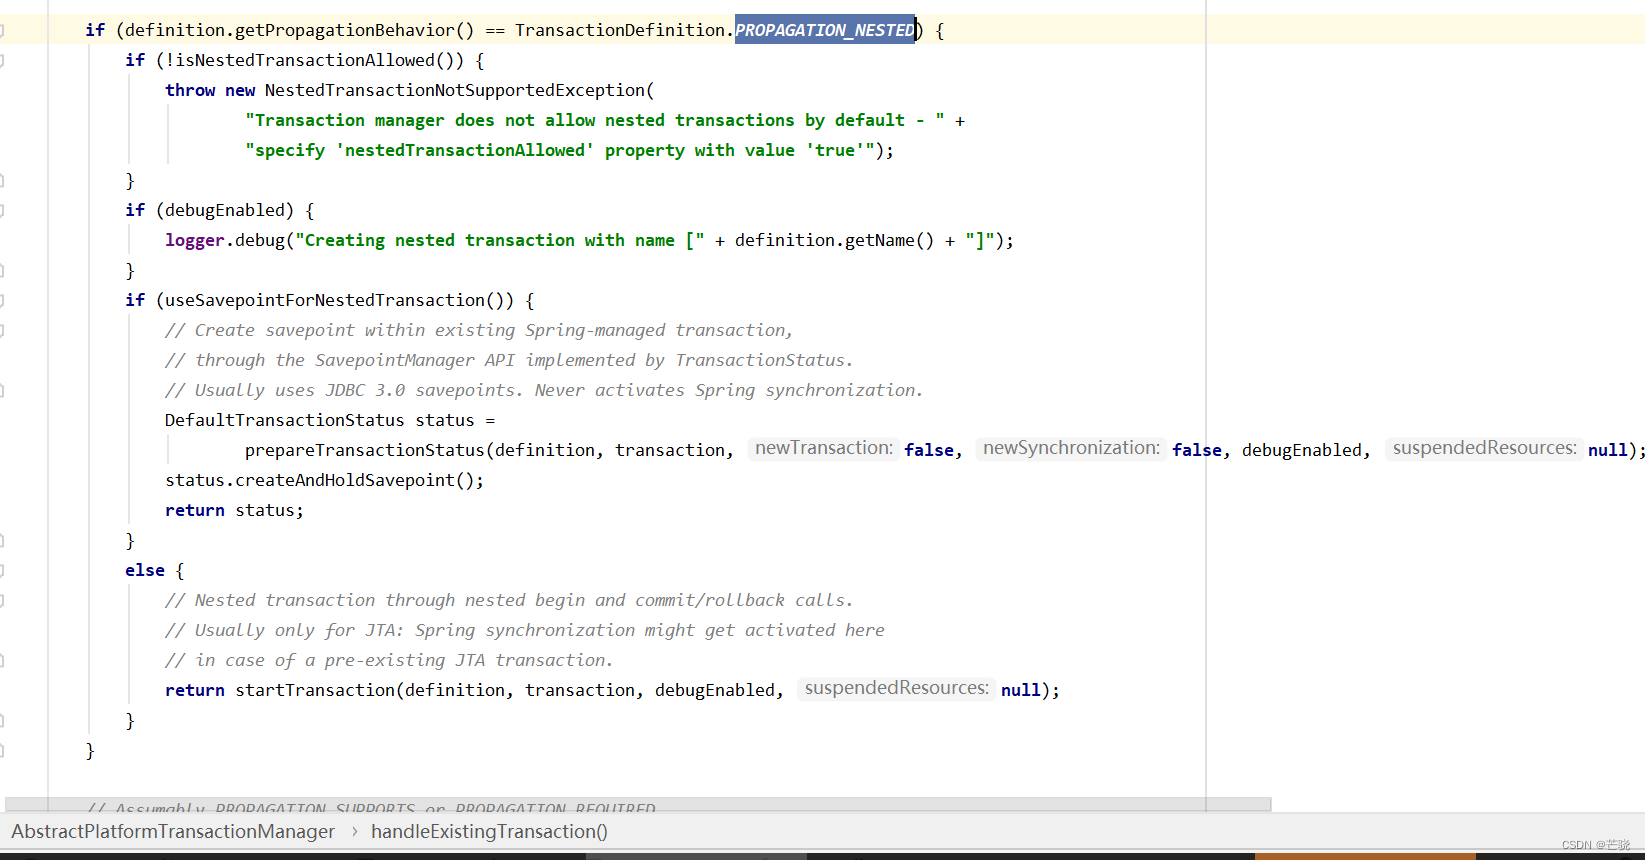Click the logger field reference
The height and width of the screenshot is (860, 1645).
195,240
